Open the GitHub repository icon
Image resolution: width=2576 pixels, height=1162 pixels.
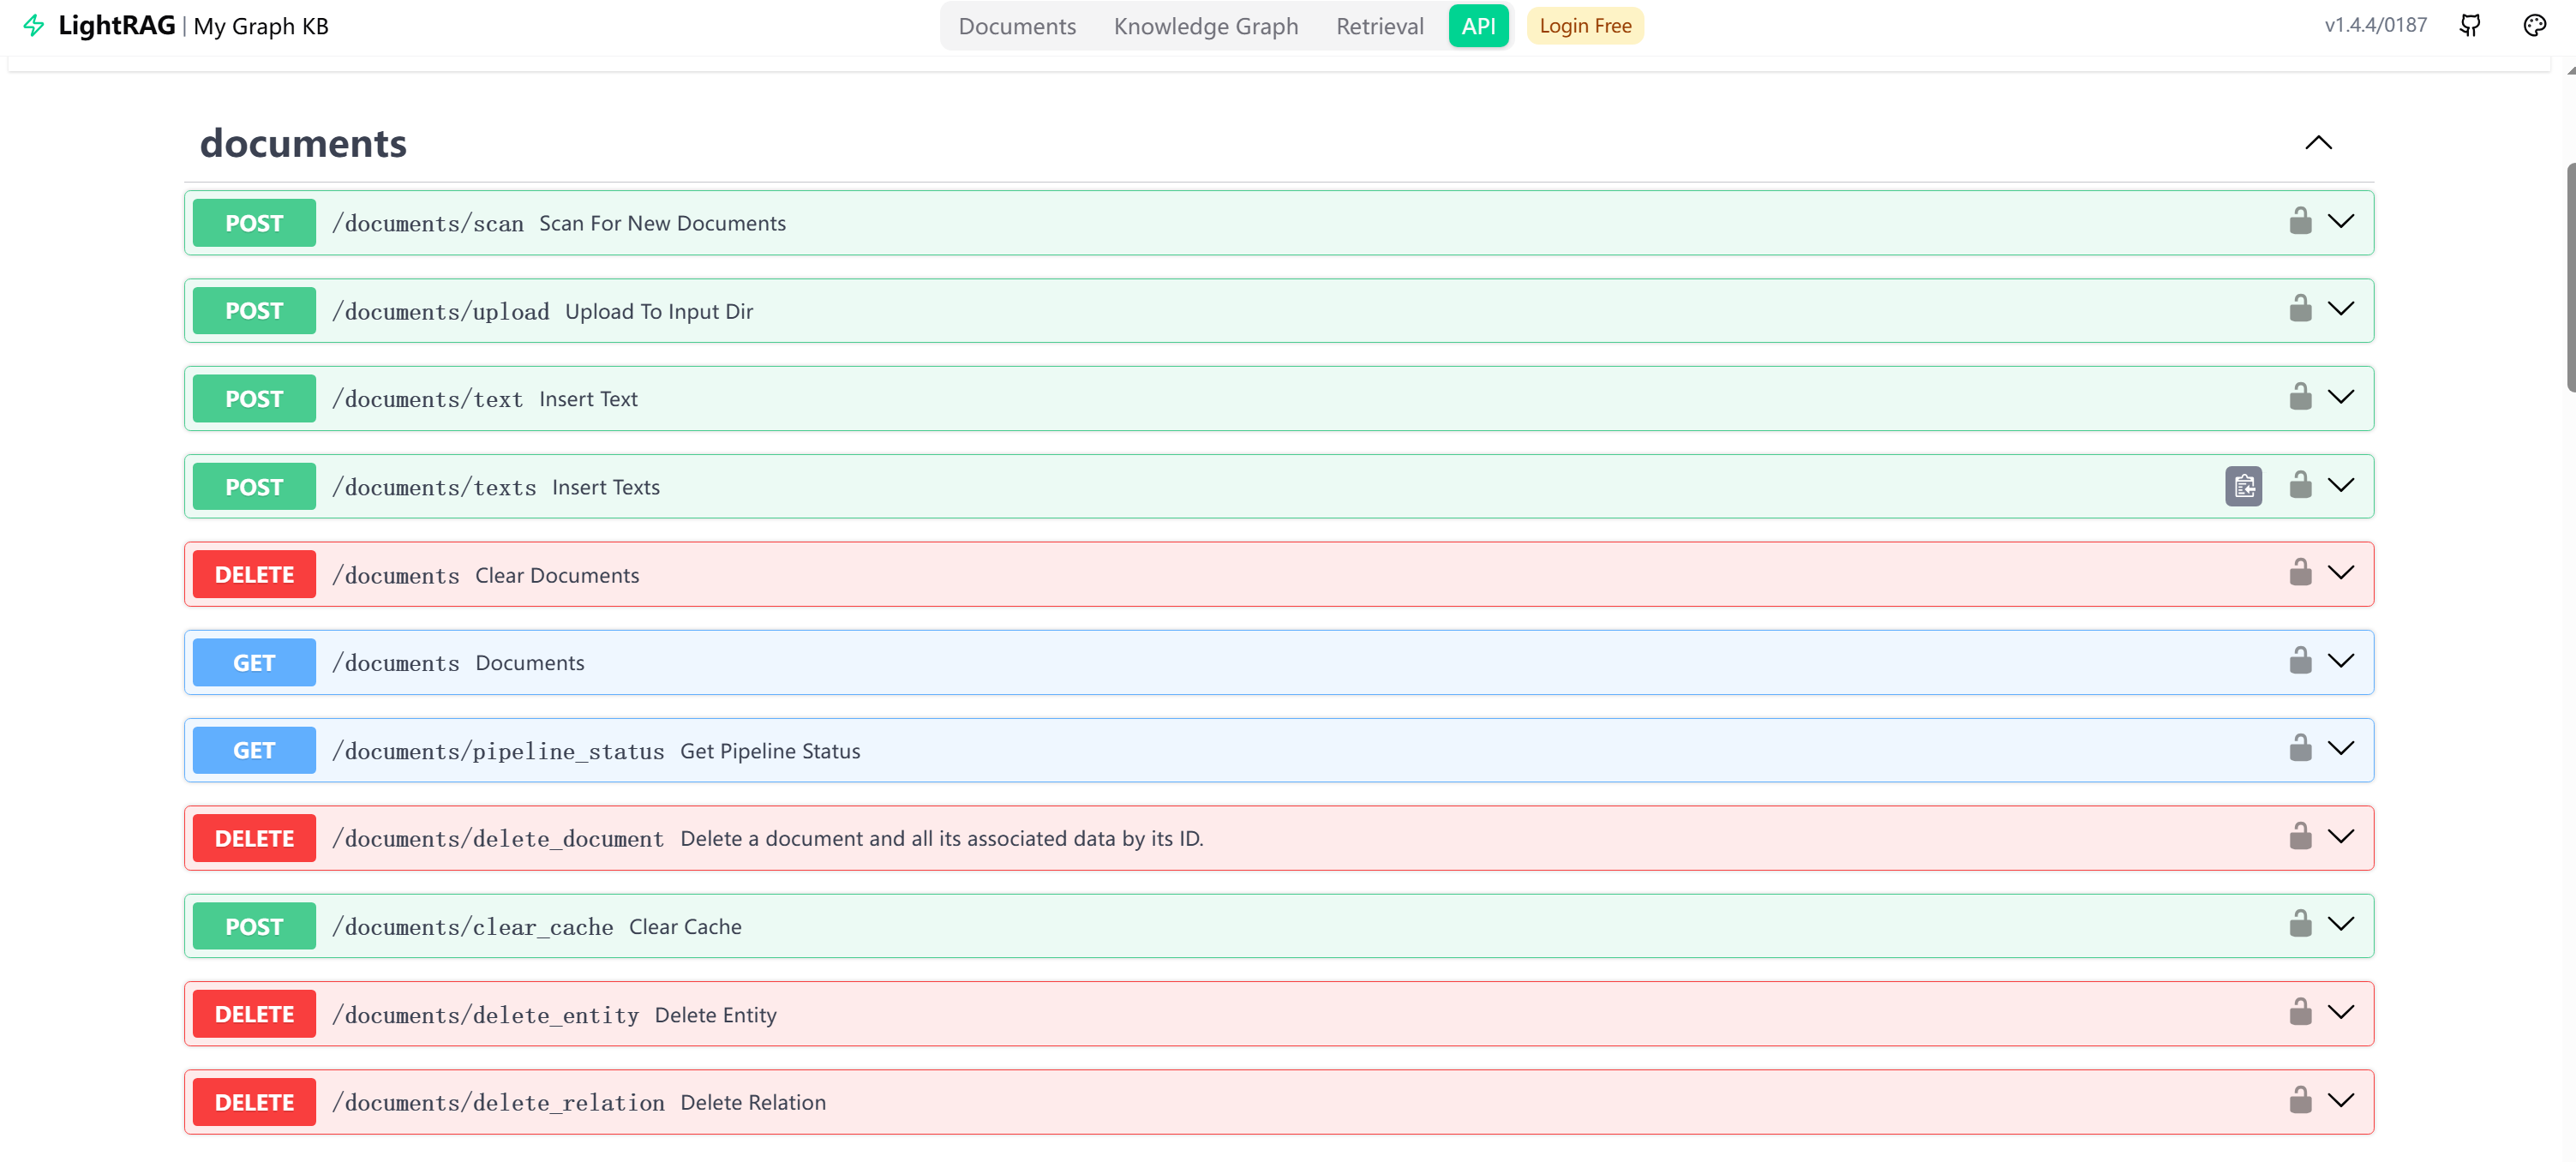(x=2469, y=26)
